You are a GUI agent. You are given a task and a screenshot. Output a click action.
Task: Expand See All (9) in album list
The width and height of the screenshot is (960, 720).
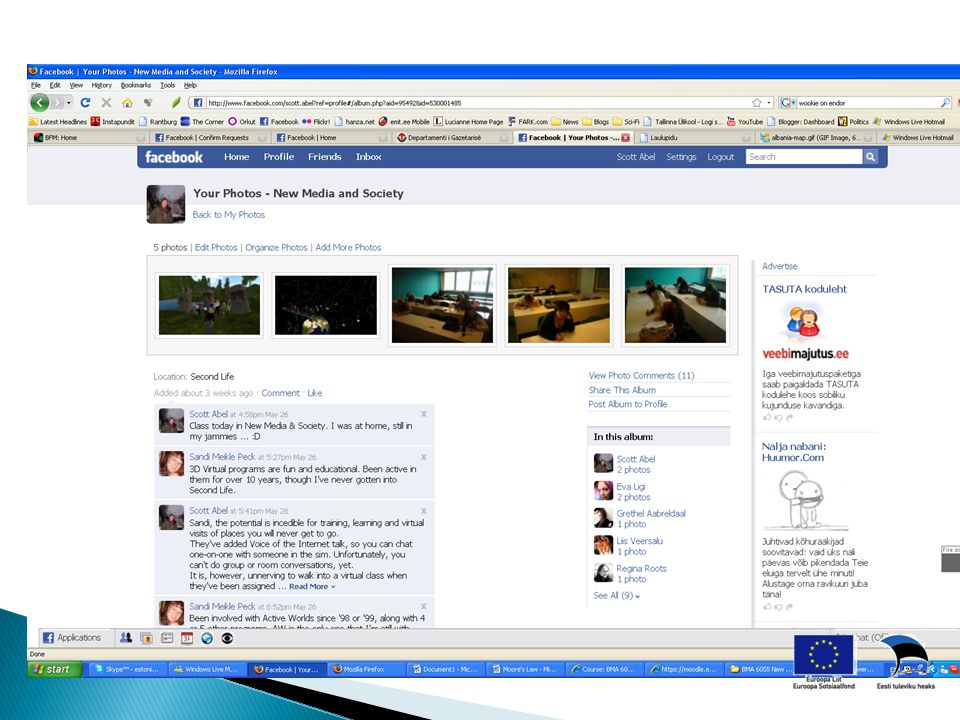(x=616, y=596)
